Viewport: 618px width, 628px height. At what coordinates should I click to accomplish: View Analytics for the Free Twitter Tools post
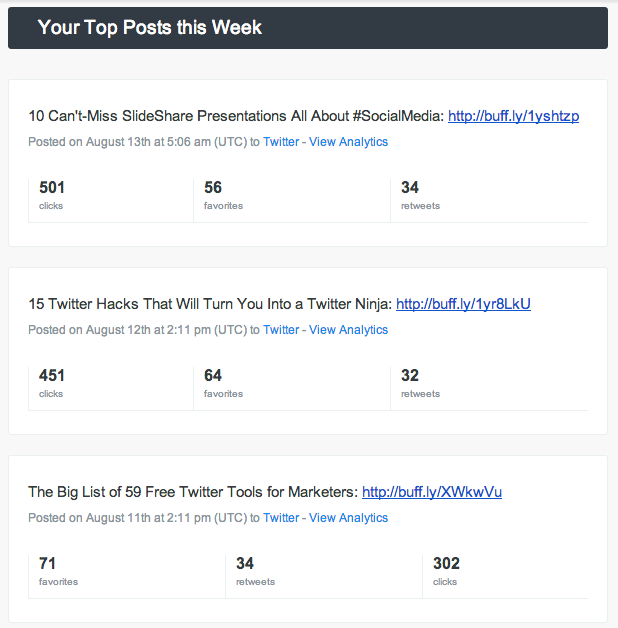348,517
